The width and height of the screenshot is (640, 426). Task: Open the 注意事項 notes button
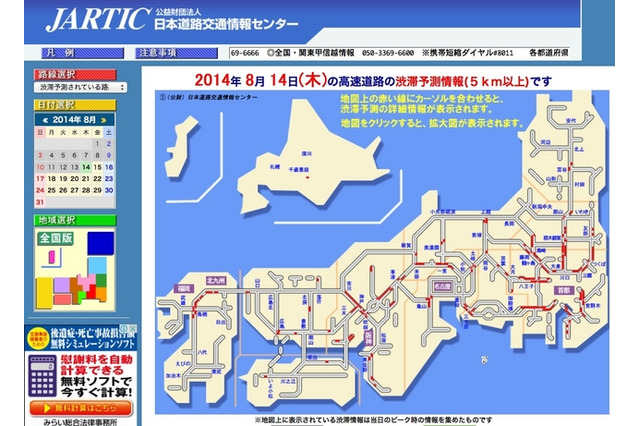tap(176, 53)
